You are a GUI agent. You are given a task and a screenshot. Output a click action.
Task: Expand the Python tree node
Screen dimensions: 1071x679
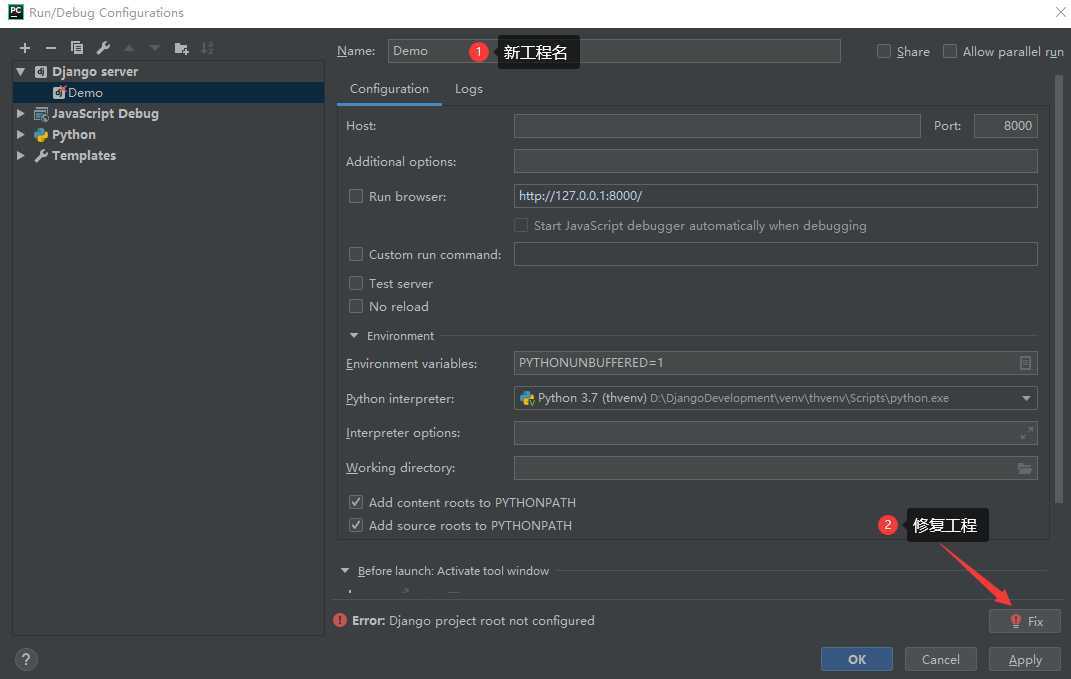[20, 135]
